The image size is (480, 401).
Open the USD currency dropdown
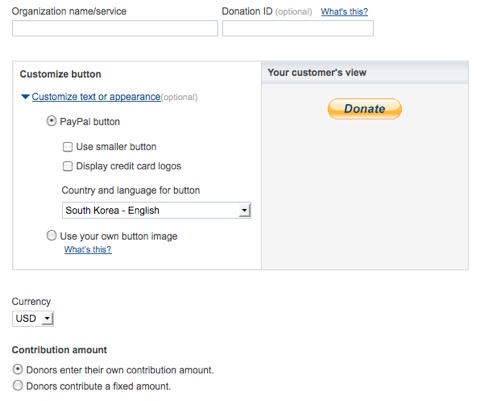coord(33,318)
